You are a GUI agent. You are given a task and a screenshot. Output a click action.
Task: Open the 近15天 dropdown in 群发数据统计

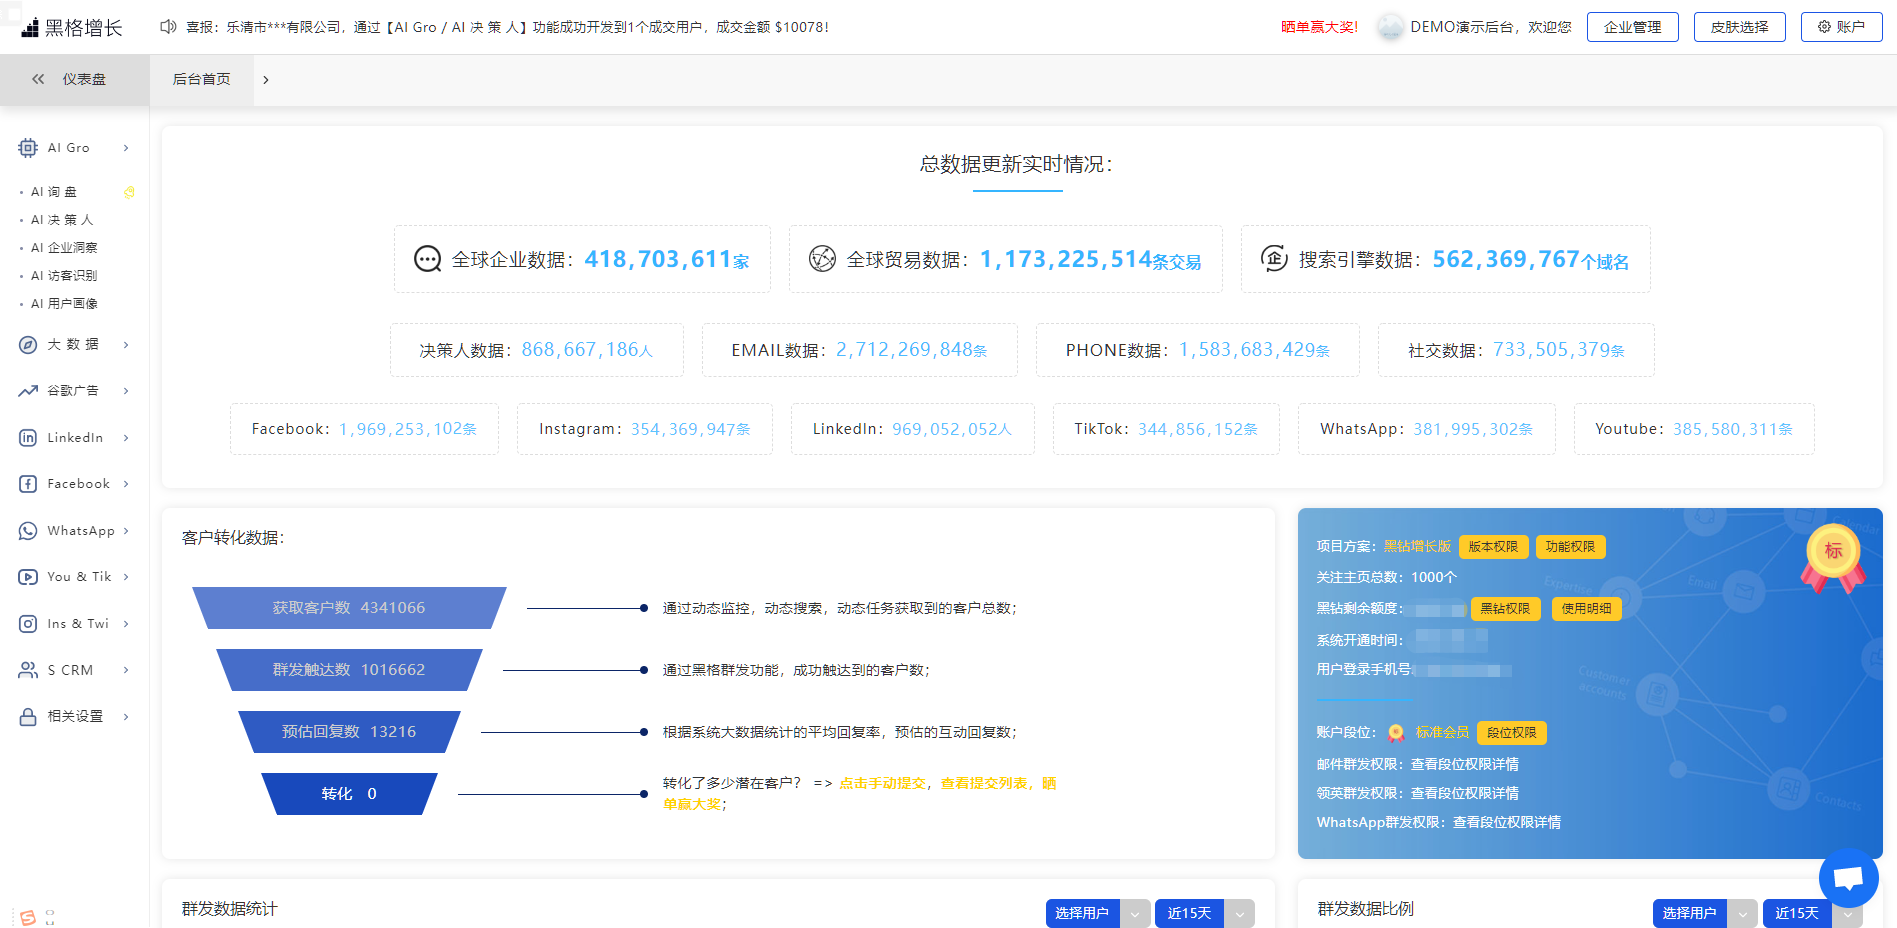coord(1239,913)
